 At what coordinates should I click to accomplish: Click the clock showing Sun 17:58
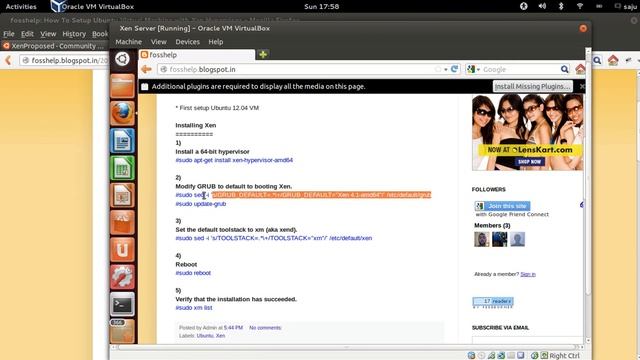tap(321, 6)
